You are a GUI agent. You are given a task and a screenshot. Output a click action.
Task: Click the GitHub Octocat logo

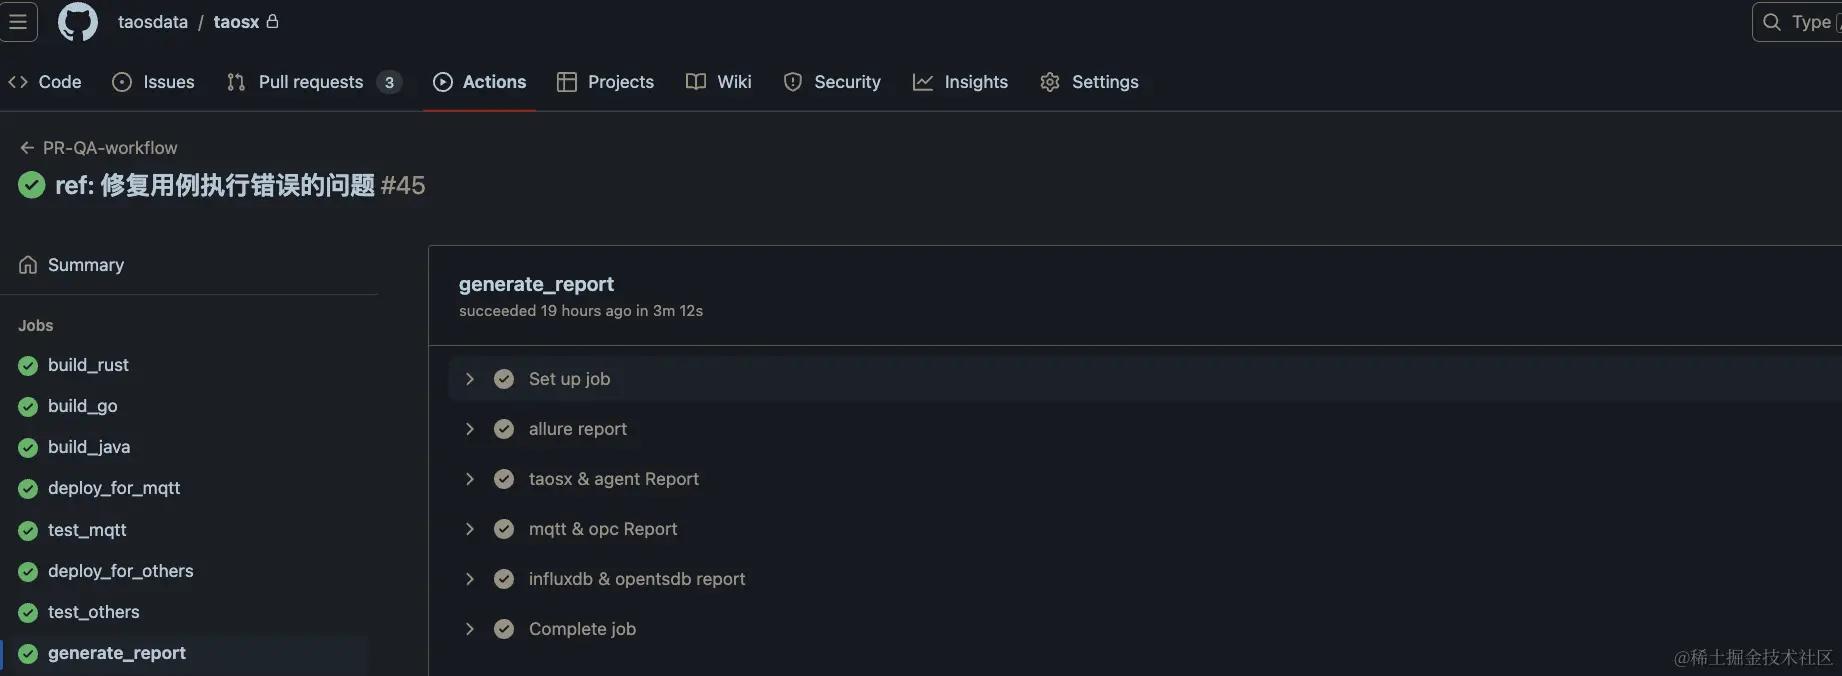78,22
